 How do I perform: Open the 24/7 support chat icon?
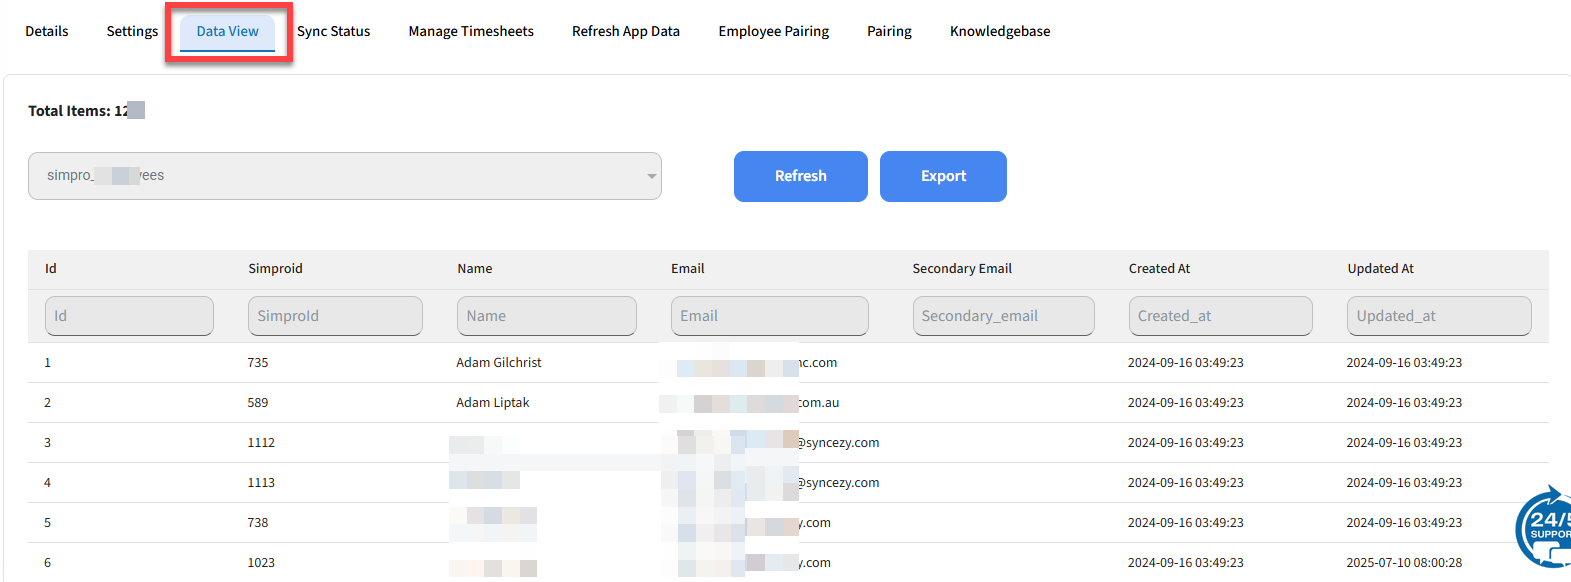click(x=1545, y=527)
